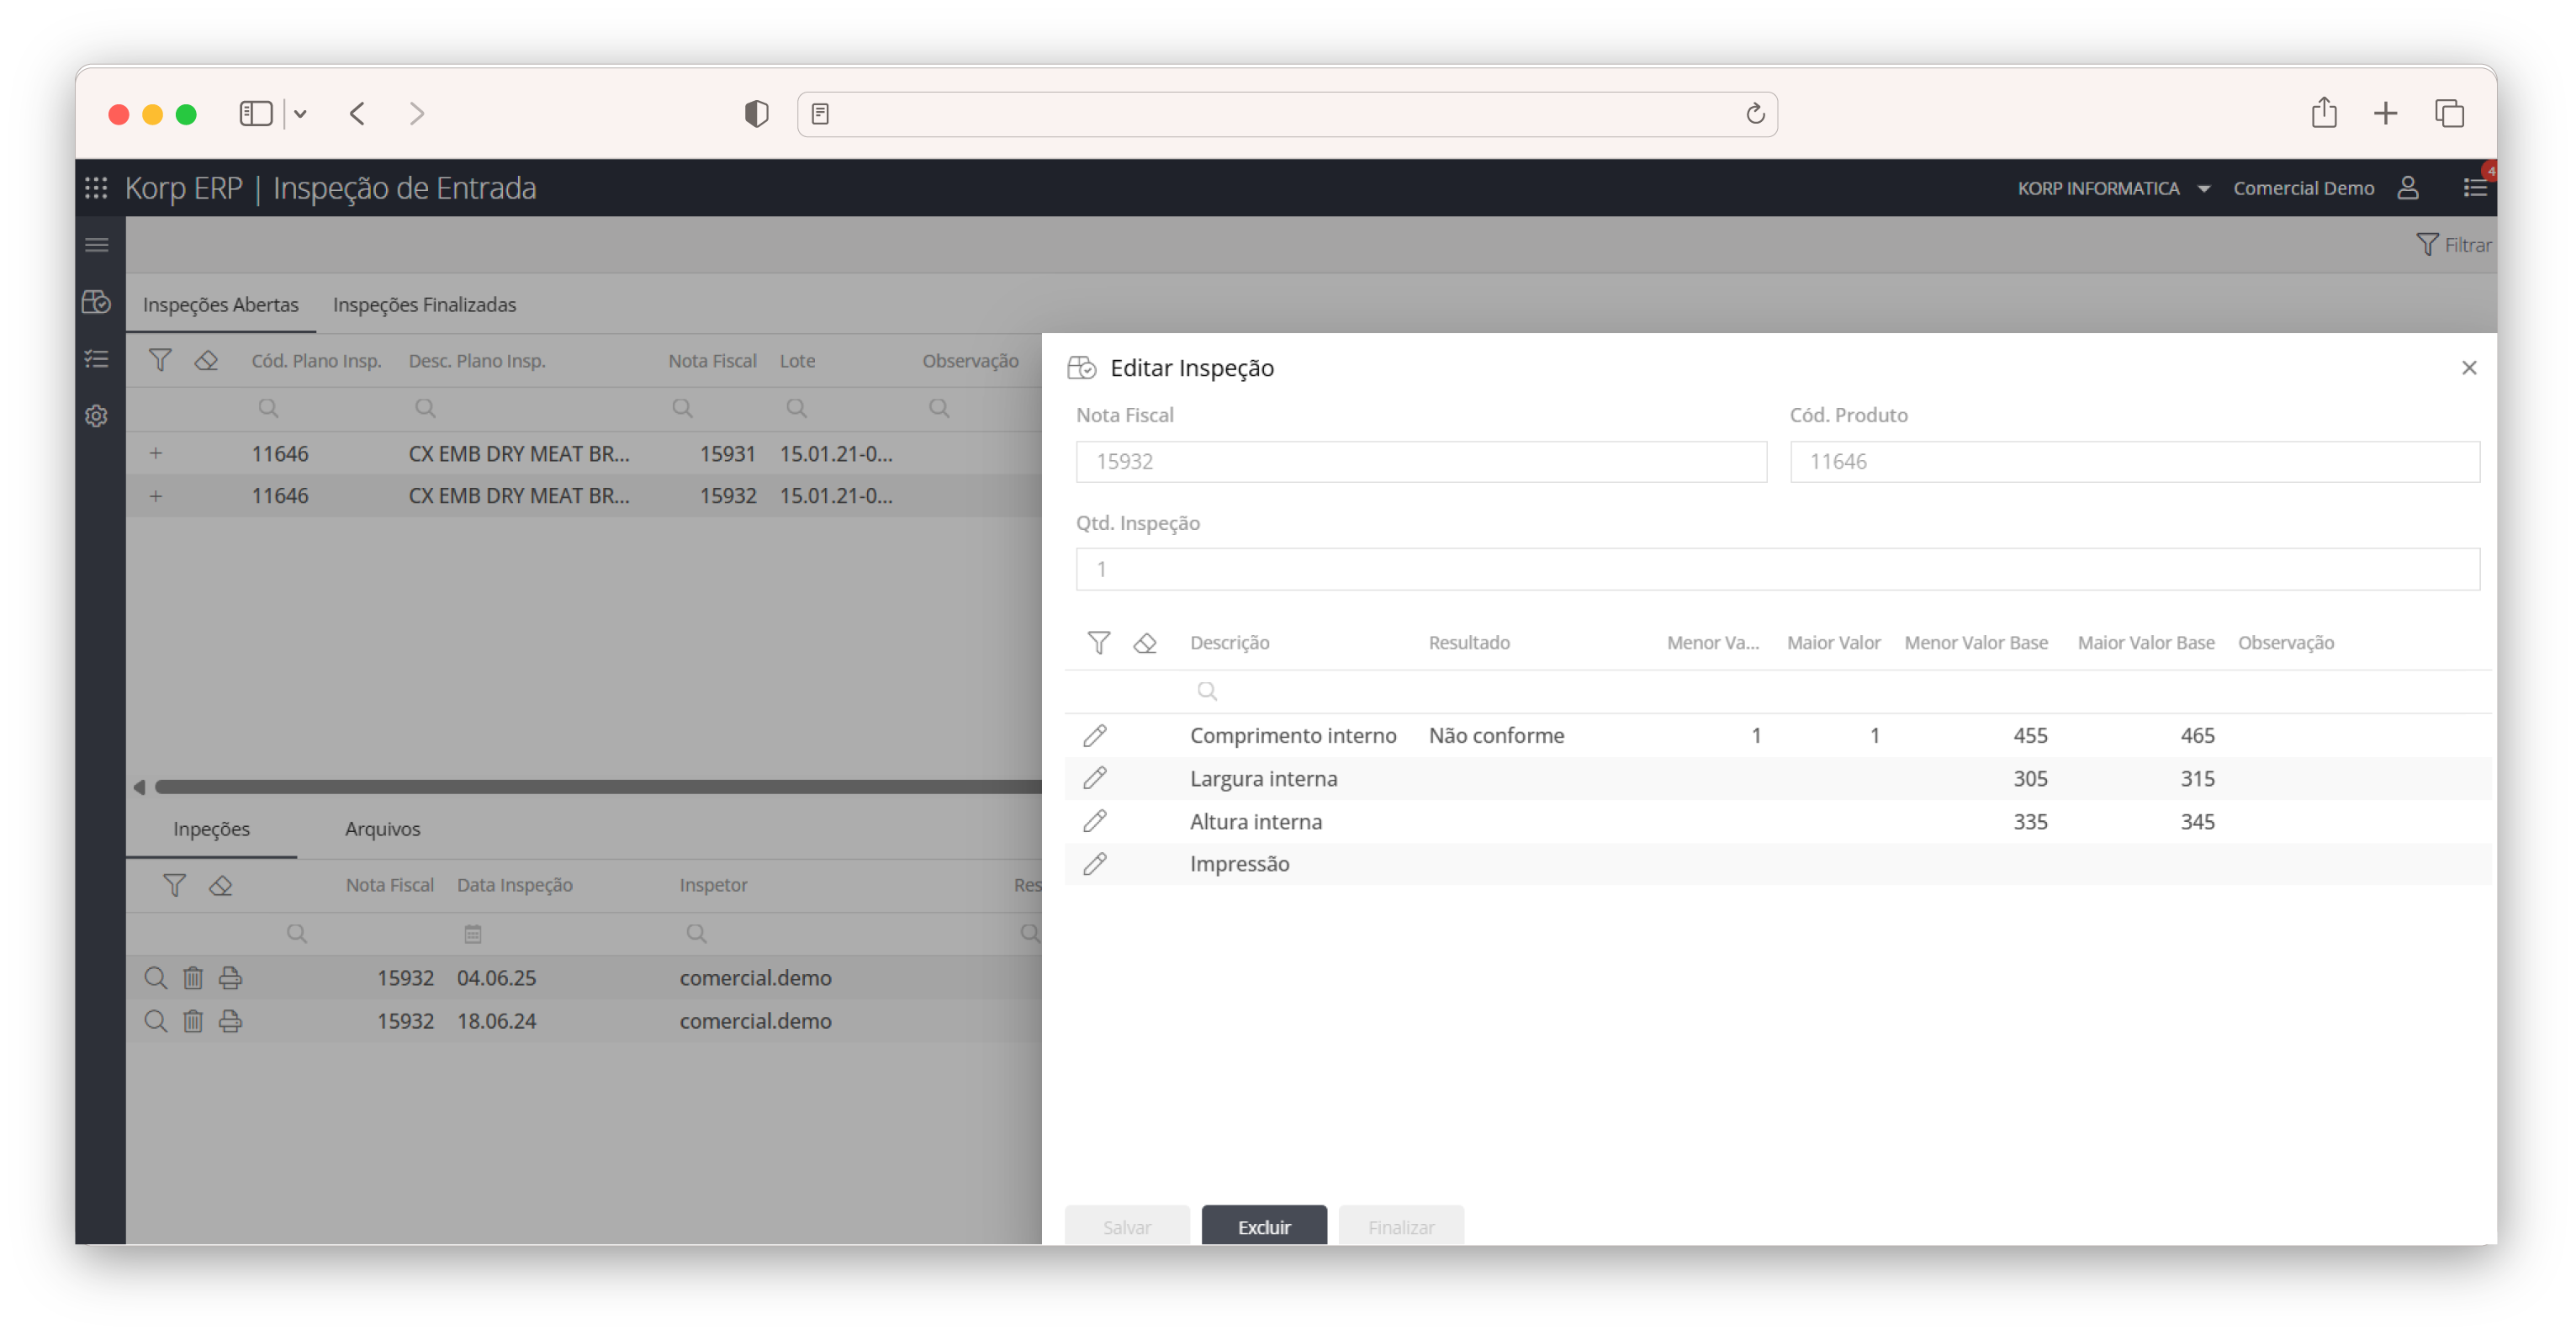The image size is (2576, 1335).
Task: Open the Arquivos tab
Action: click(x=382, y=829)
